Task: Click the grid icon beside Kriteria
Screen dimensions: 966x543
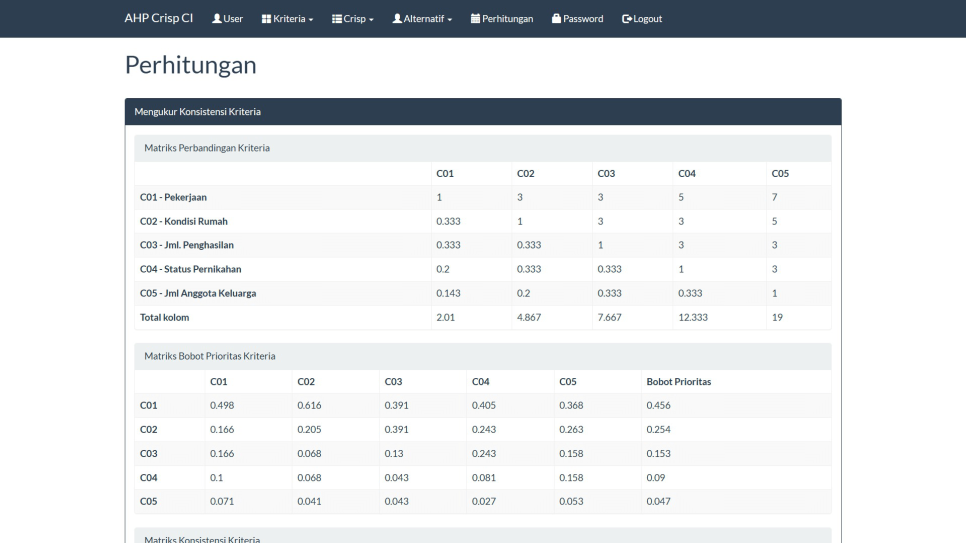Action: coord(266,19)
